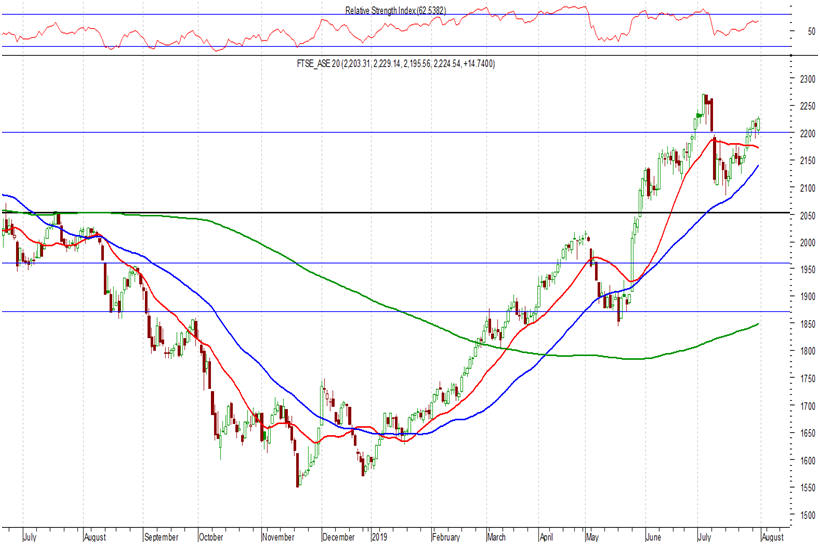
Task: Click the November time axis label
Action: tap(278, 537)
